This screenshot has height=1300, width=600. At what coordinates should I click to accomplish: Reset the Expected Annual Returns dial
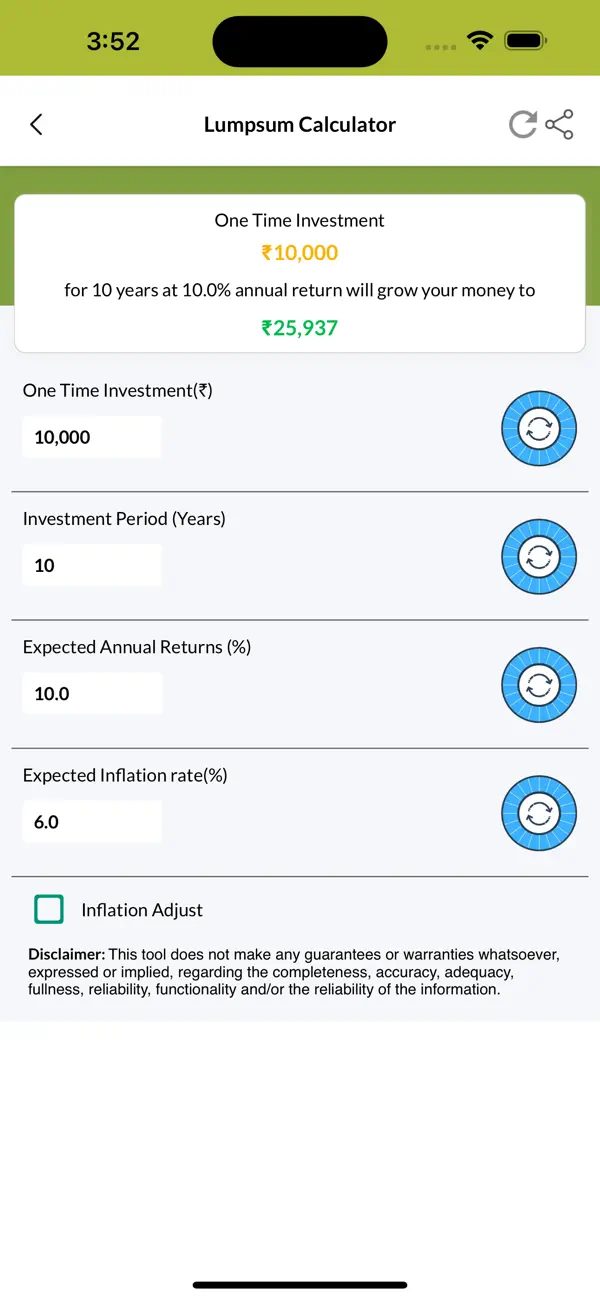539,685
